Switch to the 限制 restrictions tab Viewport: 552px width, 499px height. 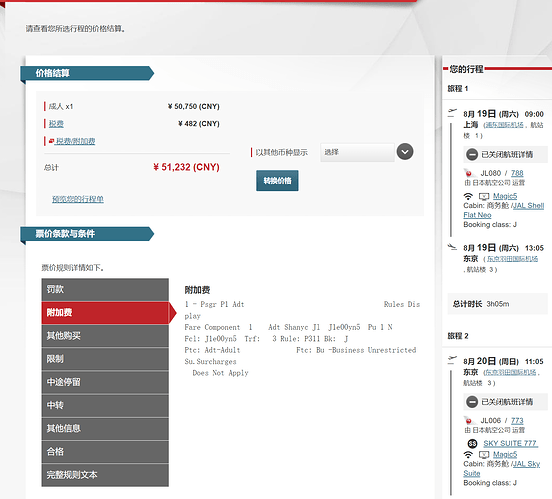pos(105,359)
